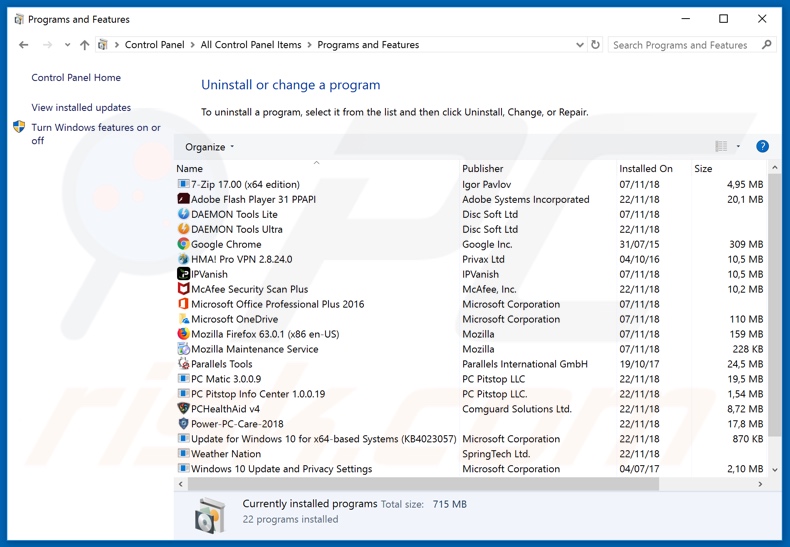Image resolution: width=790 pixels, height=547 pixels.
Task: Click the PC Matic 3.0.0.9 icon
Action: (x=183, y=379)
